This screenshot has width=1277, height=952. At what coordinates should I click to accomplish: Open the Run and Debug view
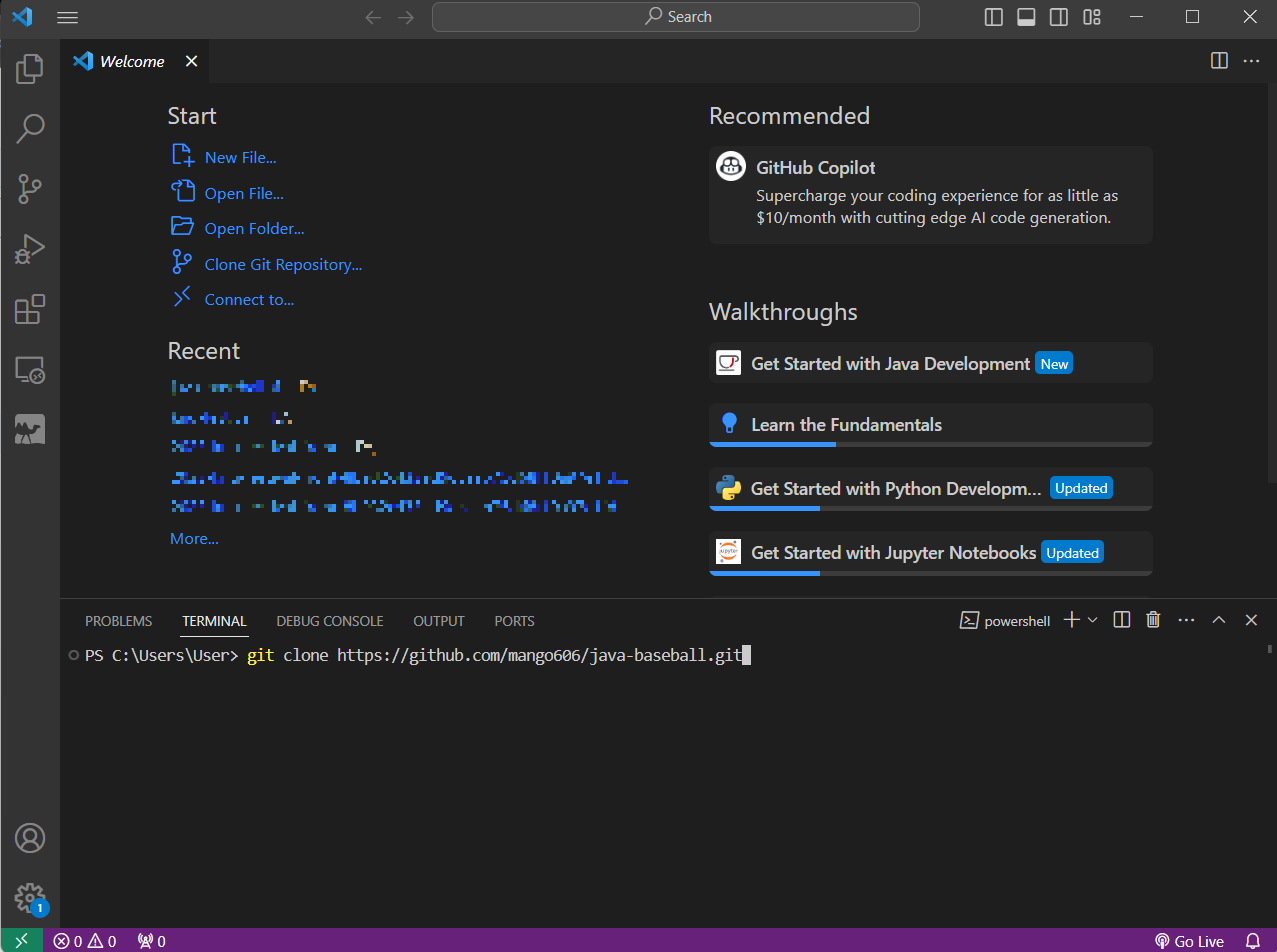(30, 249)
